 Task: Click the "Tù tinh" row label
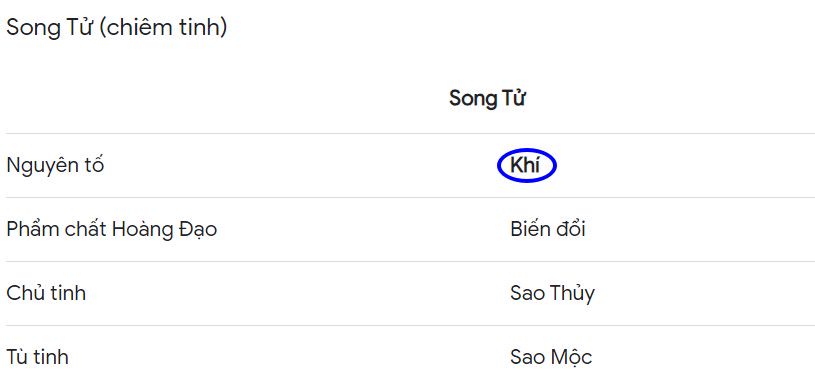pyautogui.click(x=37, y=357)
